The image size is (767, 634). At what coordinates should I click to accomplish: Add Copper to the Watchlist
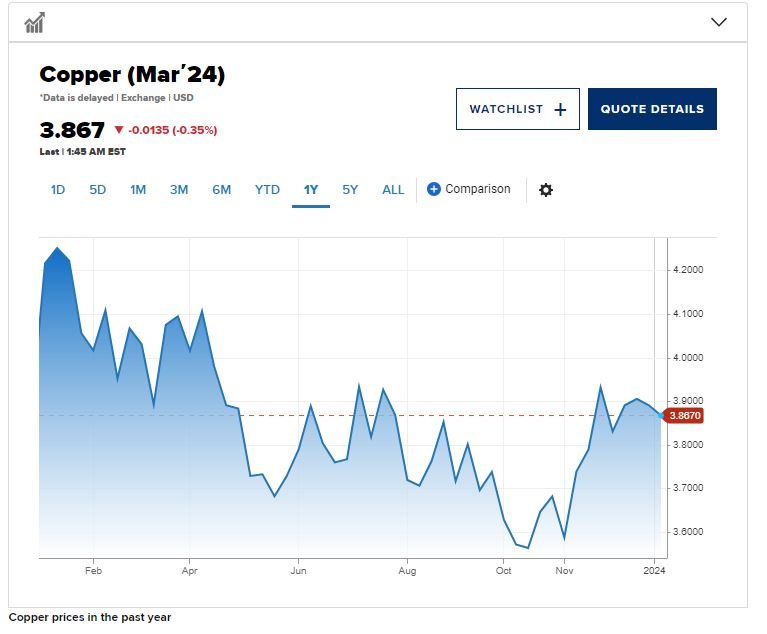point(517,109)
